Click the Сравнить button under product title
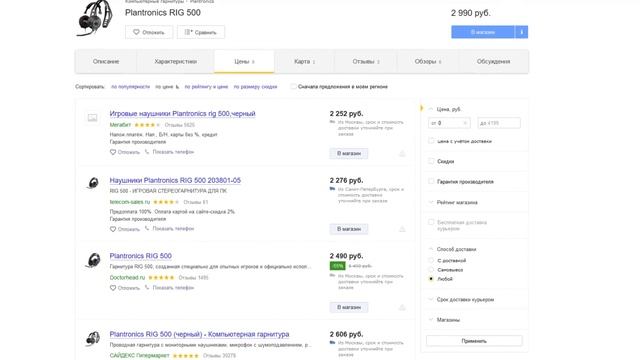Screen dimensions: 640x360 pyautogui.click(x=201, y=32)
